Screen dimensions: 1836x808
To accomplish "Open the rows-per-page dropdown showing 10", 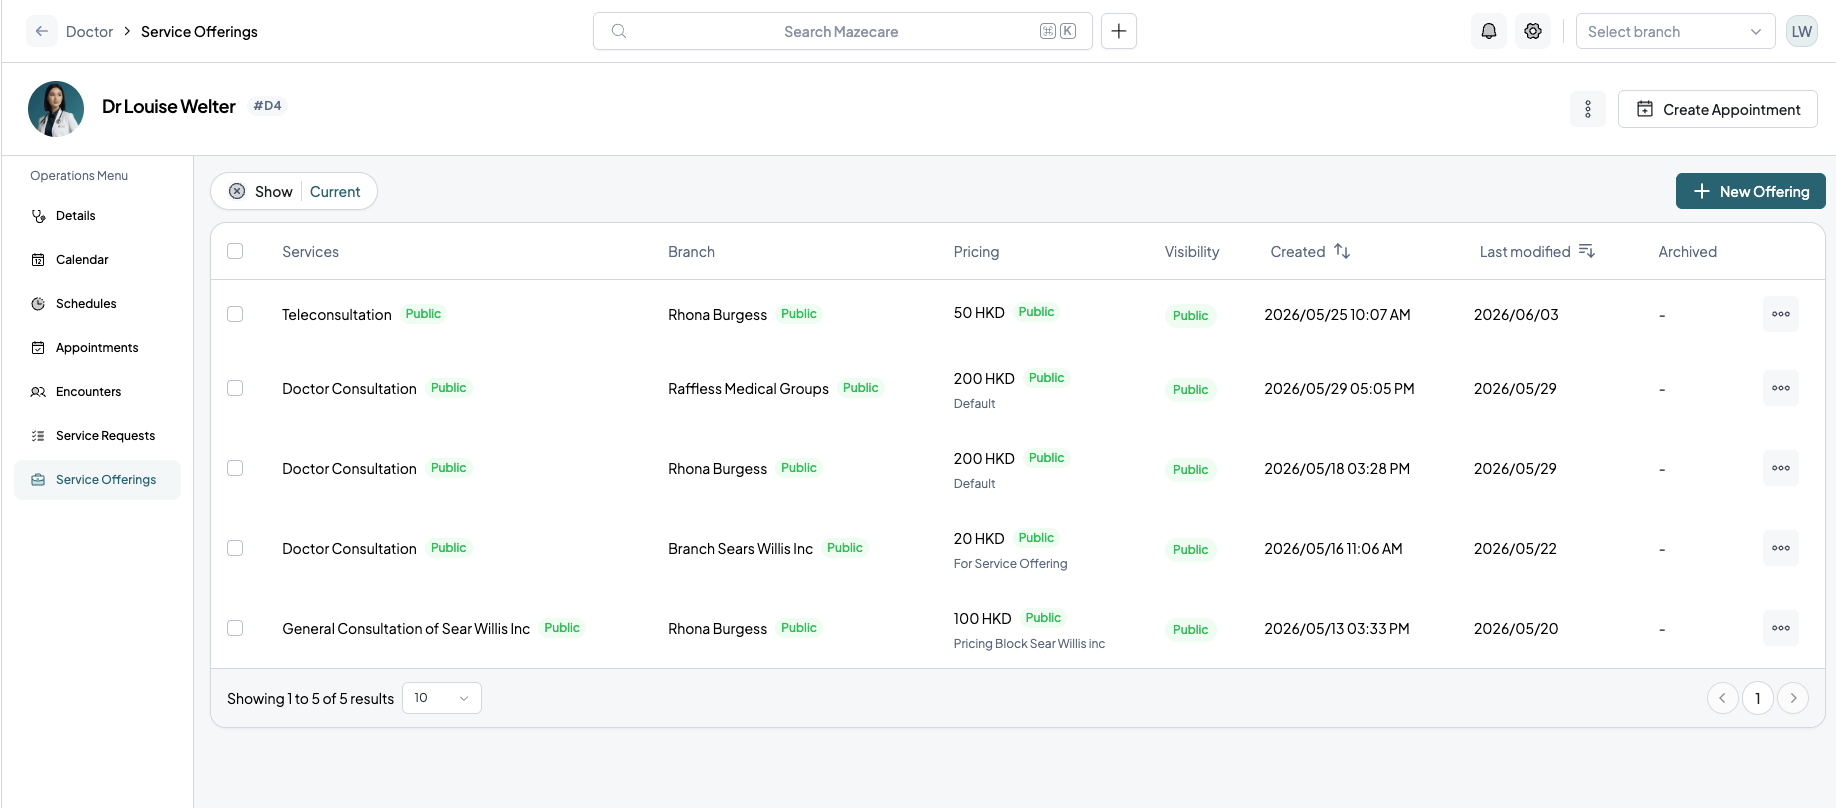I will point(441,698).
